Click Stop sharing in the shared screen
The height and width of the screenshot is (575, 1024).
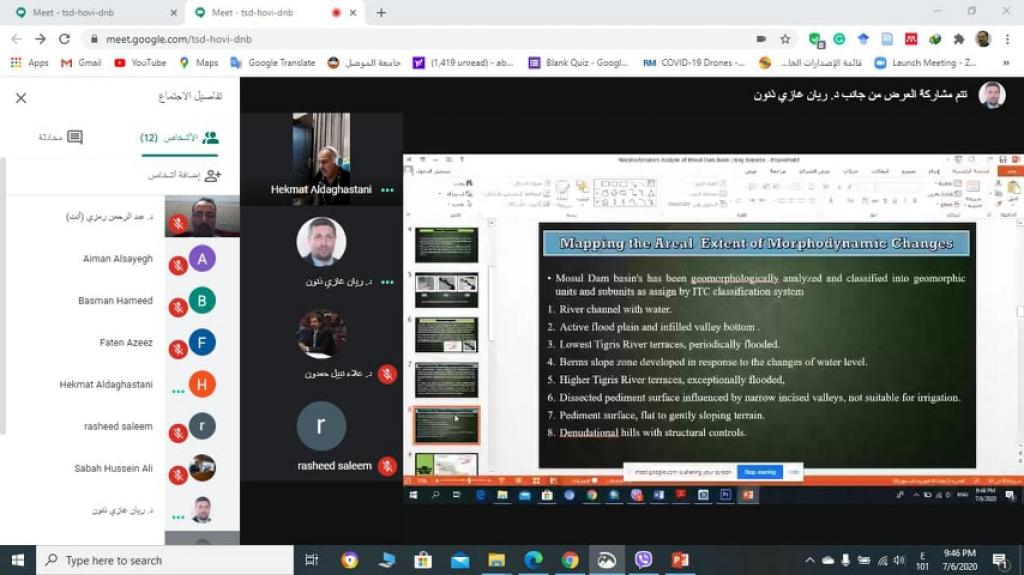pos(759,471)
